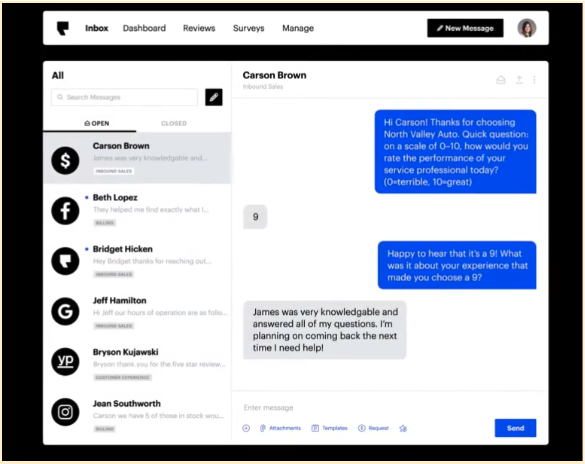
Task: Click the plus circle icon below message box
Action: 246,428
